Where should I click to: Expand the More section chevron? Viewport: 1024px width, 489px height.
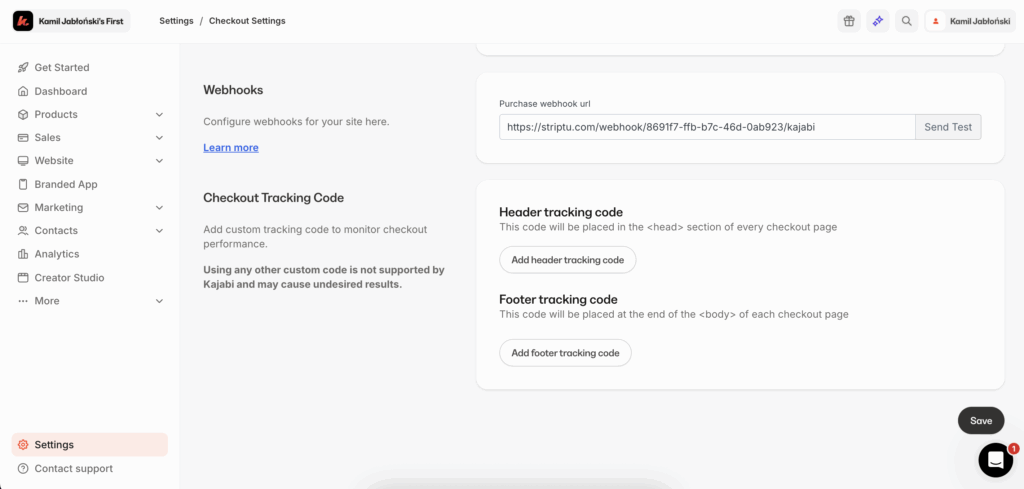point(160,301)
